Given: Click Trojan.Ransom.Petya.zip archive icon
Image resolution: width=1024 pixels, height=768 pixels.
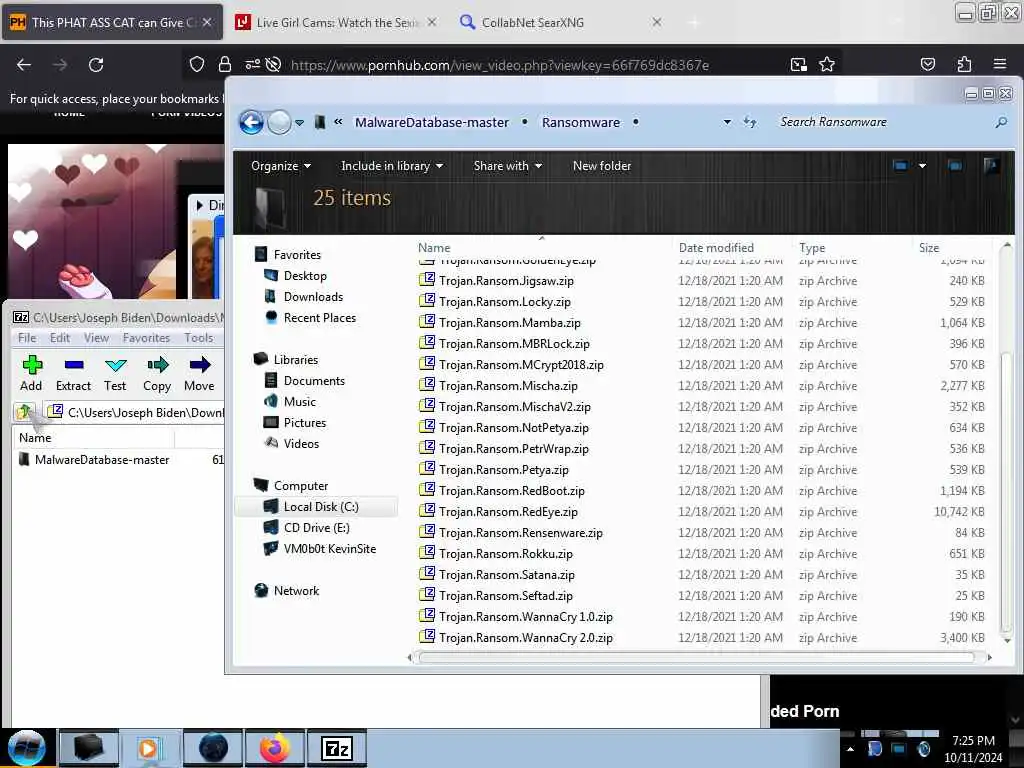Looking at the screenshot, I should tap(426, 469).
